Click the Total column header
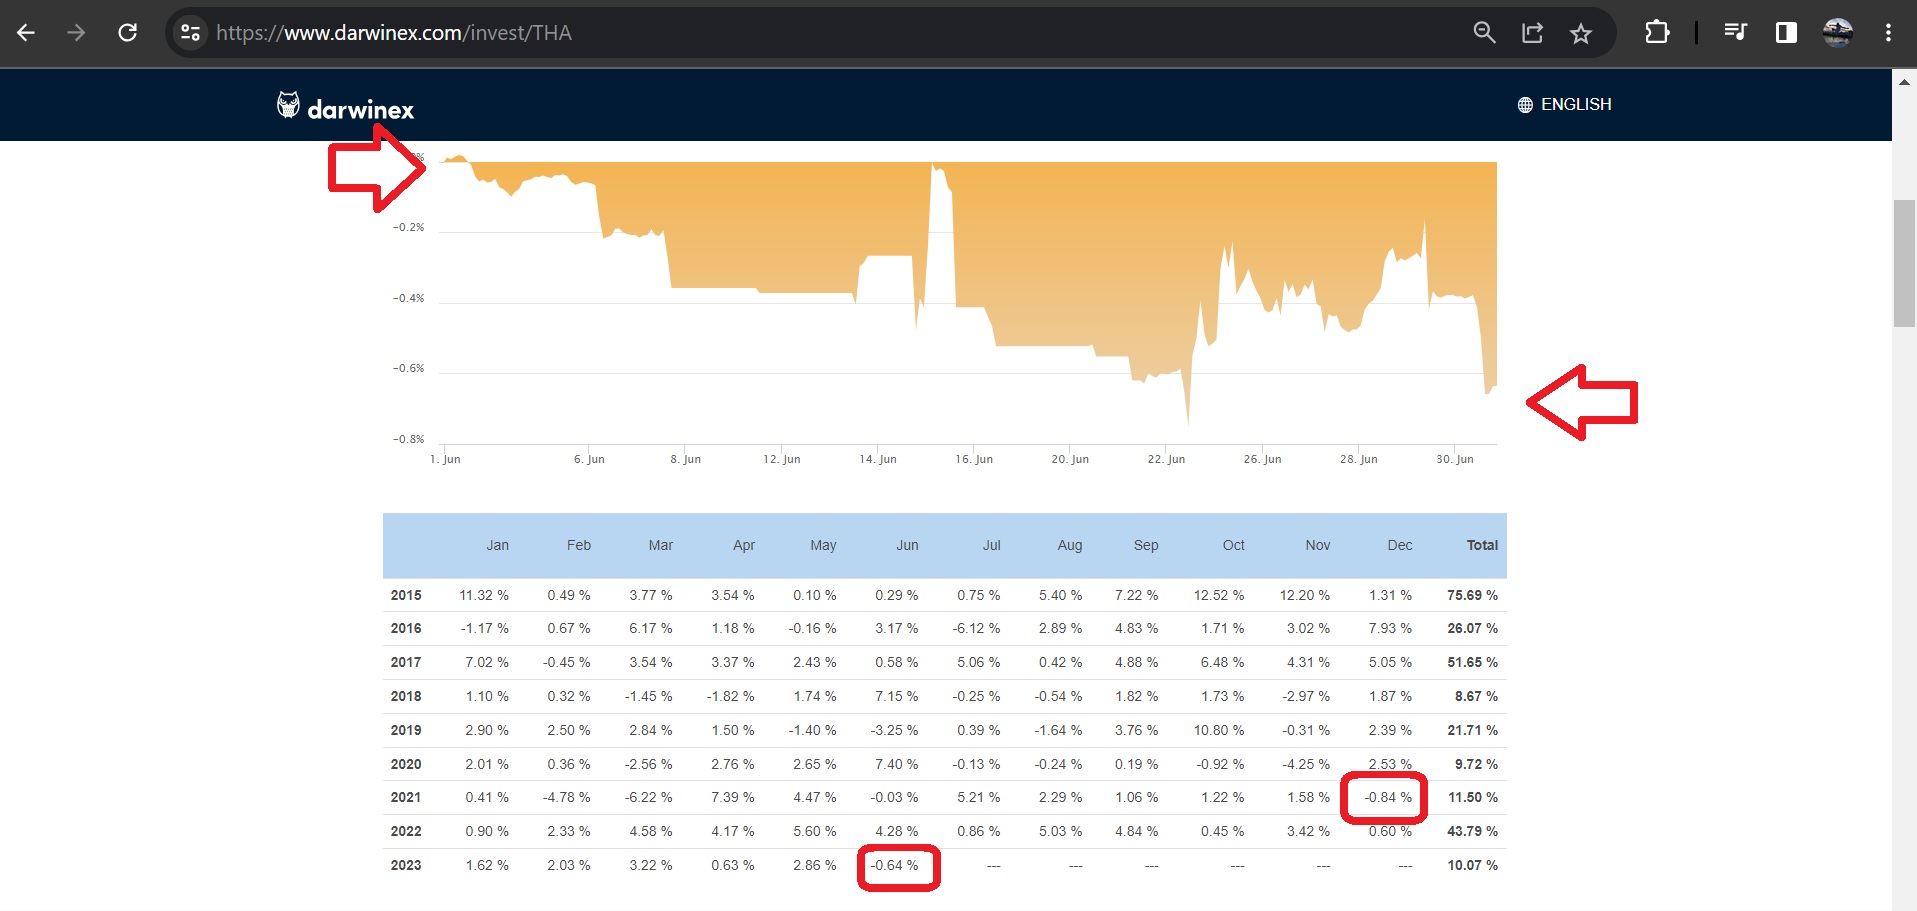The image size is (1917, 911). coord(1481,545)
